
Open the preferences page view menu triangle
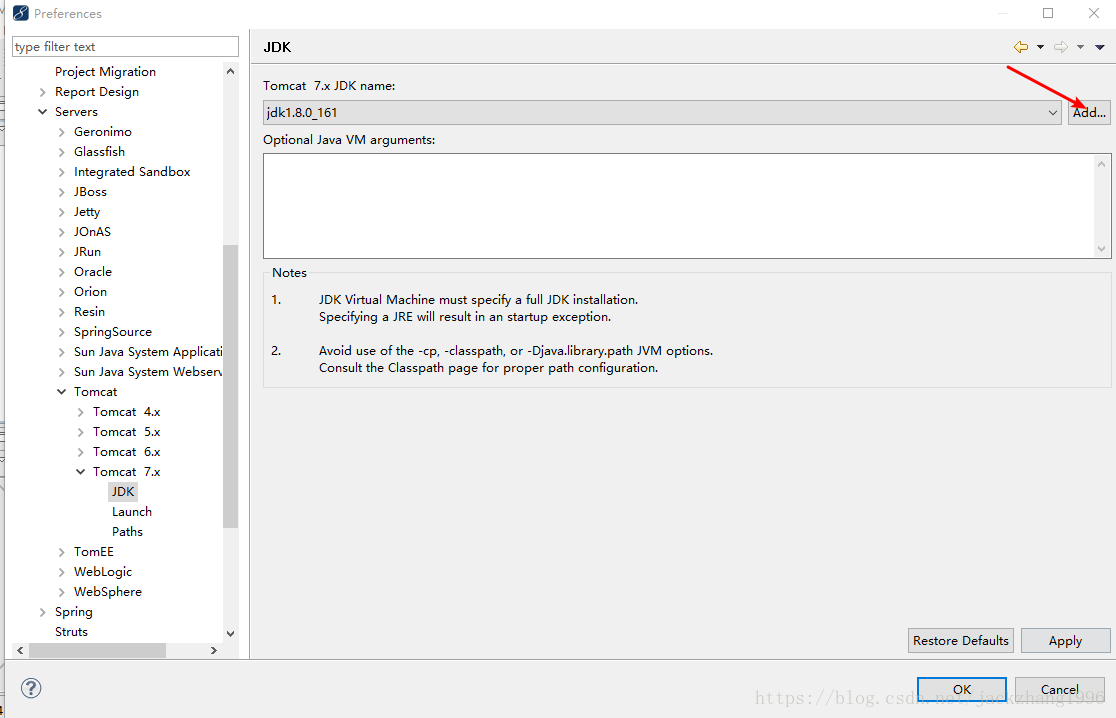pyautogui.click(x=1100, y=47)
